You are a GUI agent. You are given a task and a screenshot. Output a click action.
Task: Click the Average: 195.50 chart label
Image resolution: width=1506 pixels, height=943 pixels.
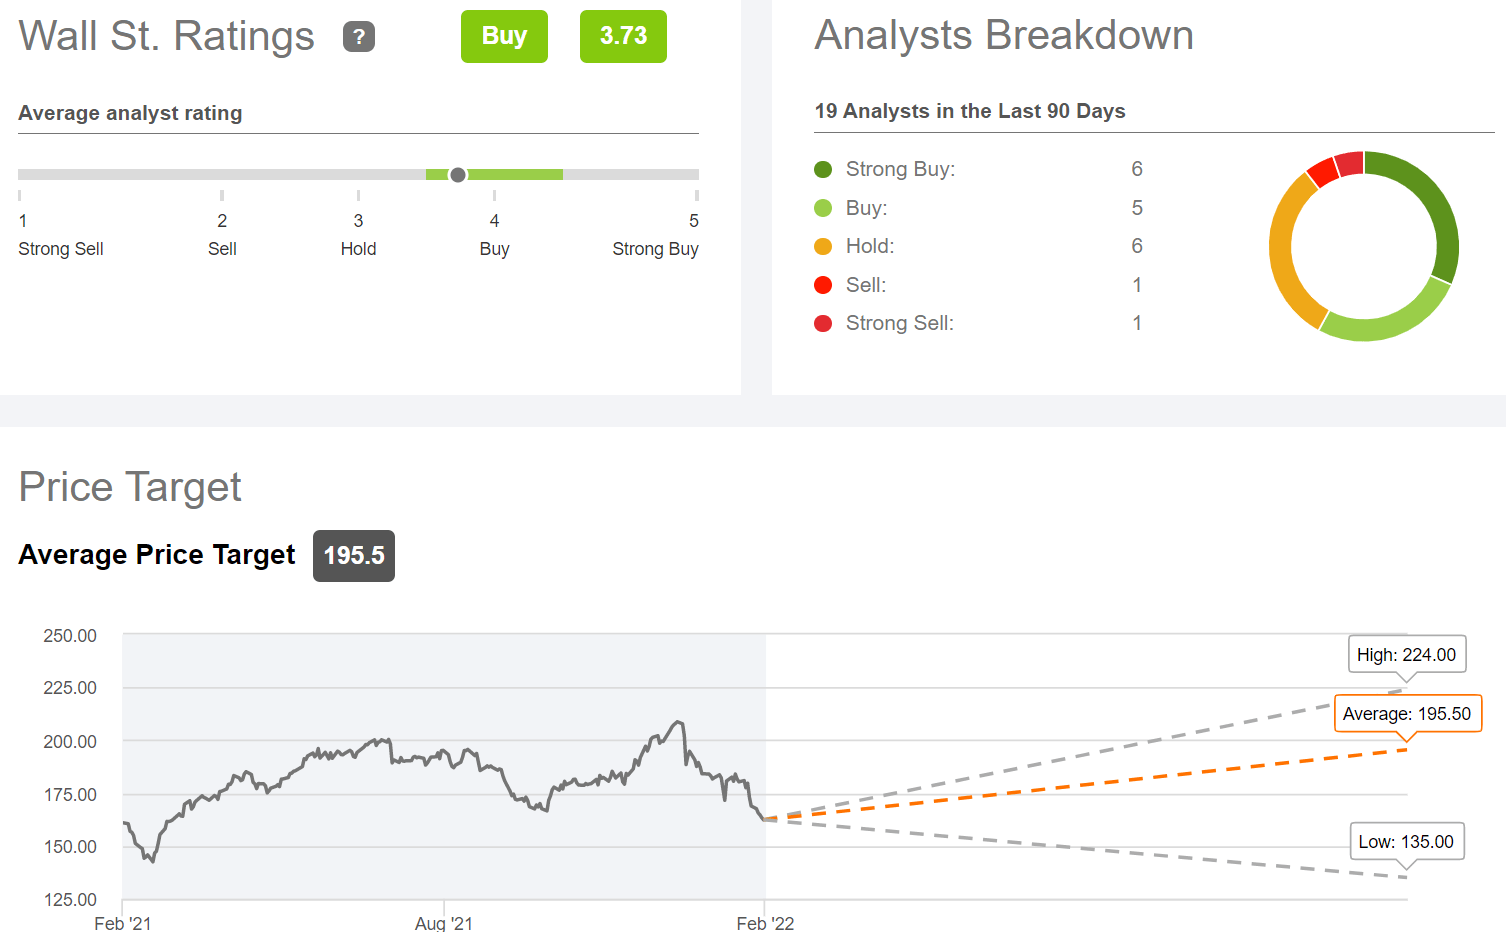(1407, 714)
